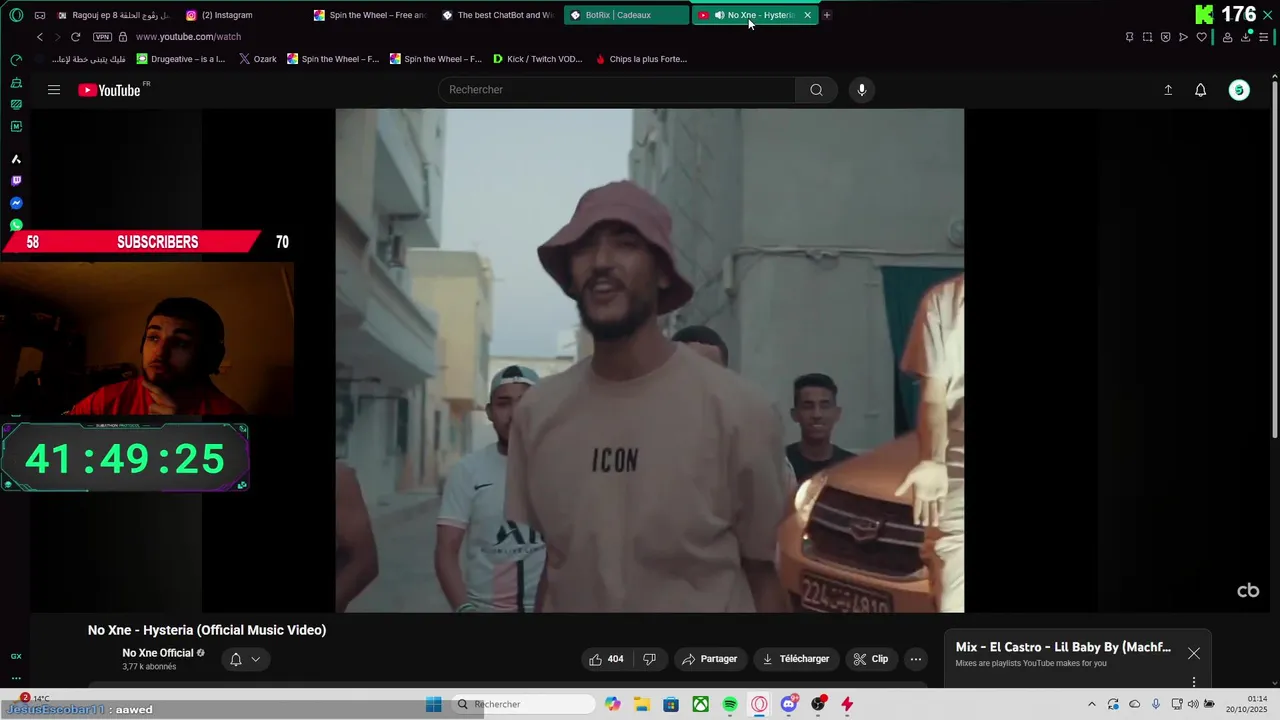
Task: Like the video with 404 likes
Action: pyautogui.click(x=607, y=659)
